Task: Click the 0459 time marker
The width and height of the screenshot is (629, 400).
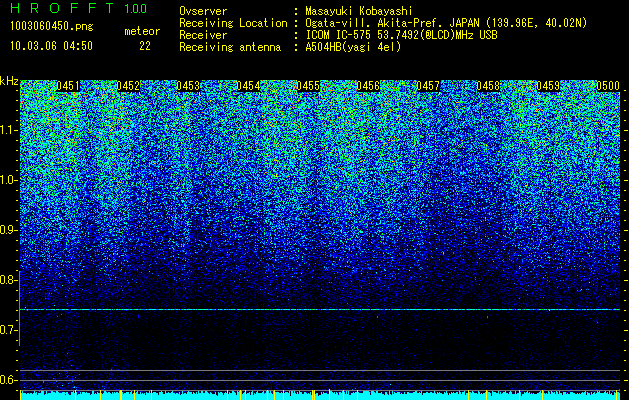Action: [x=548, y=86]
